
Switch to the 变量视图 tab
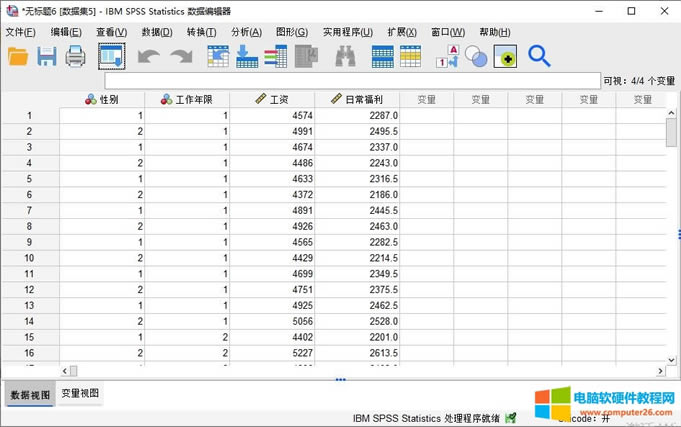point(80,394)
